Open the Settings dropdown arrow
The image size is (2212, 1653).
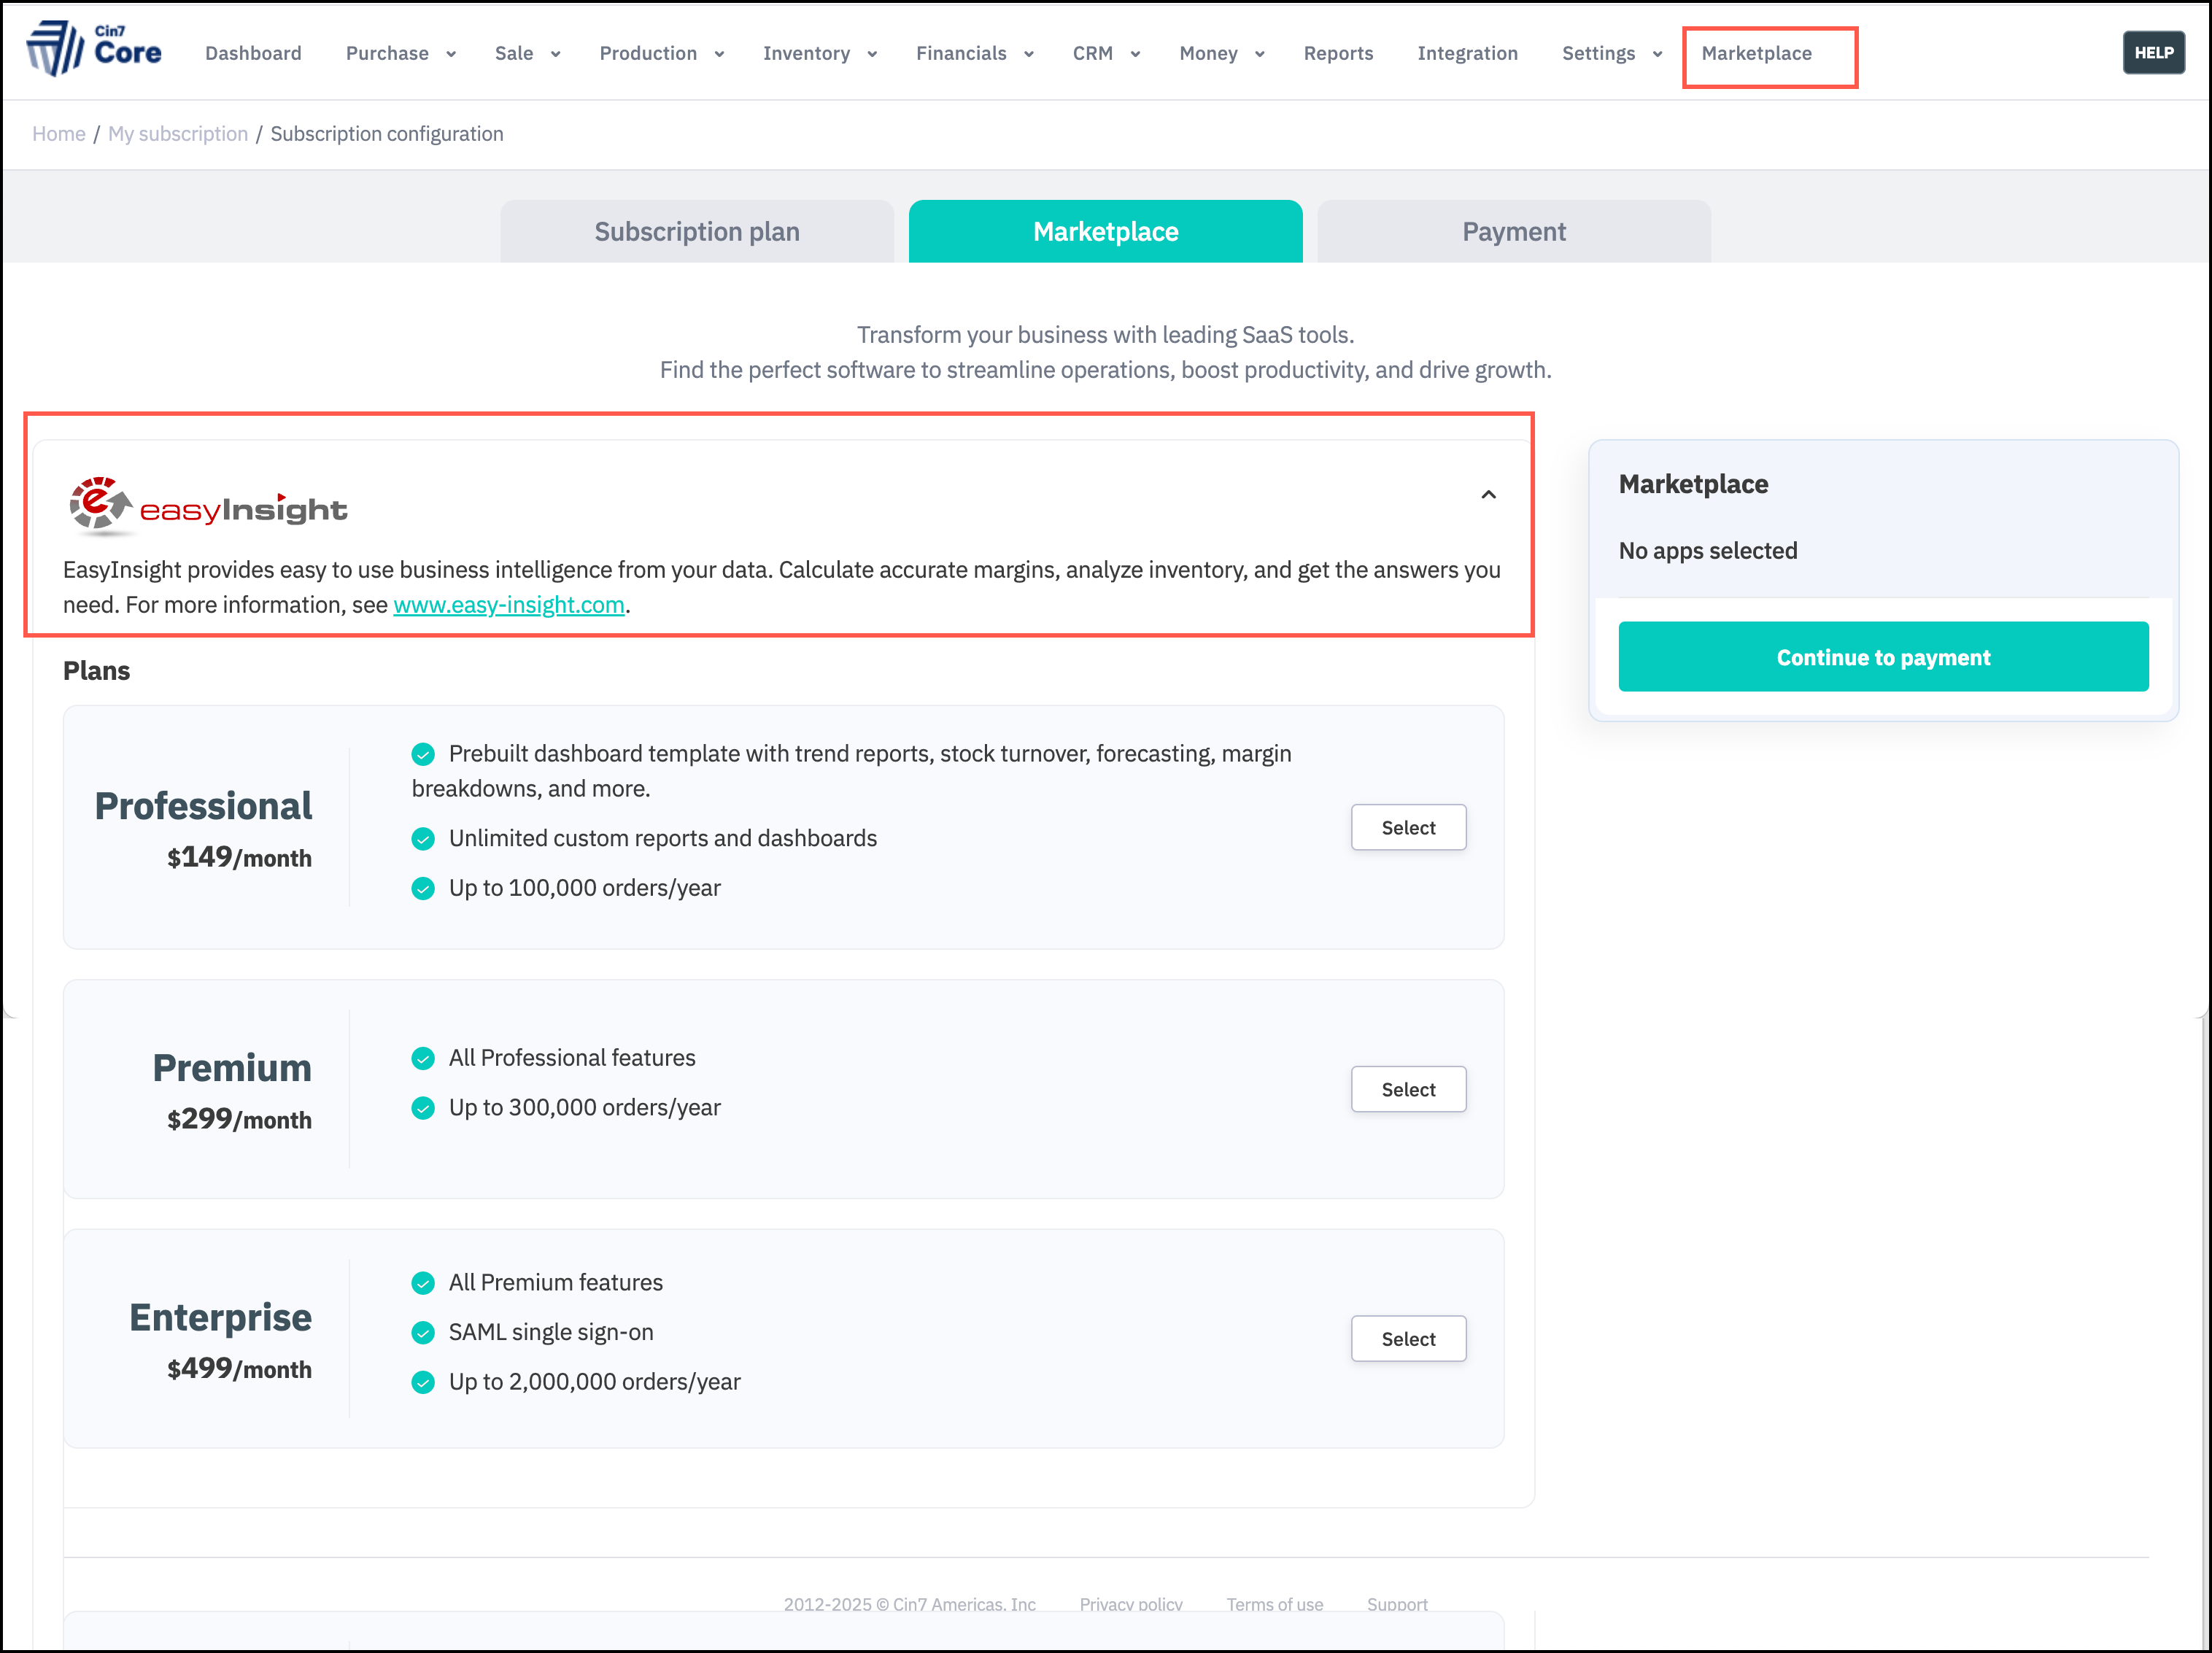tap(1657, 54)
